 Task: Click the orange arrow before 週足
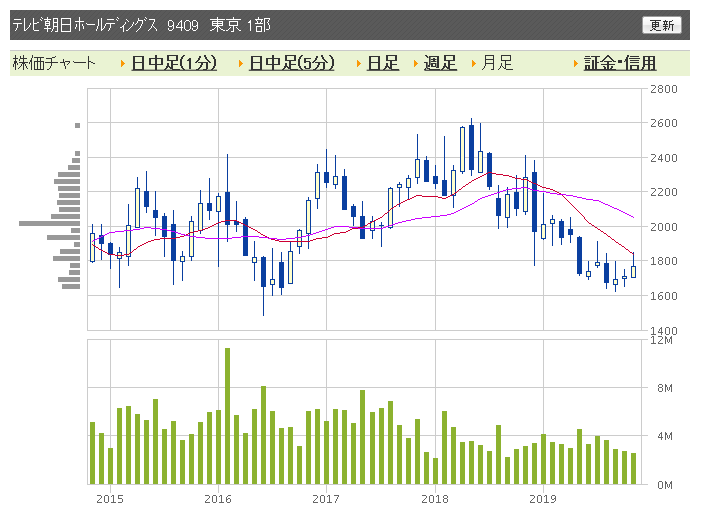(416, 64)
